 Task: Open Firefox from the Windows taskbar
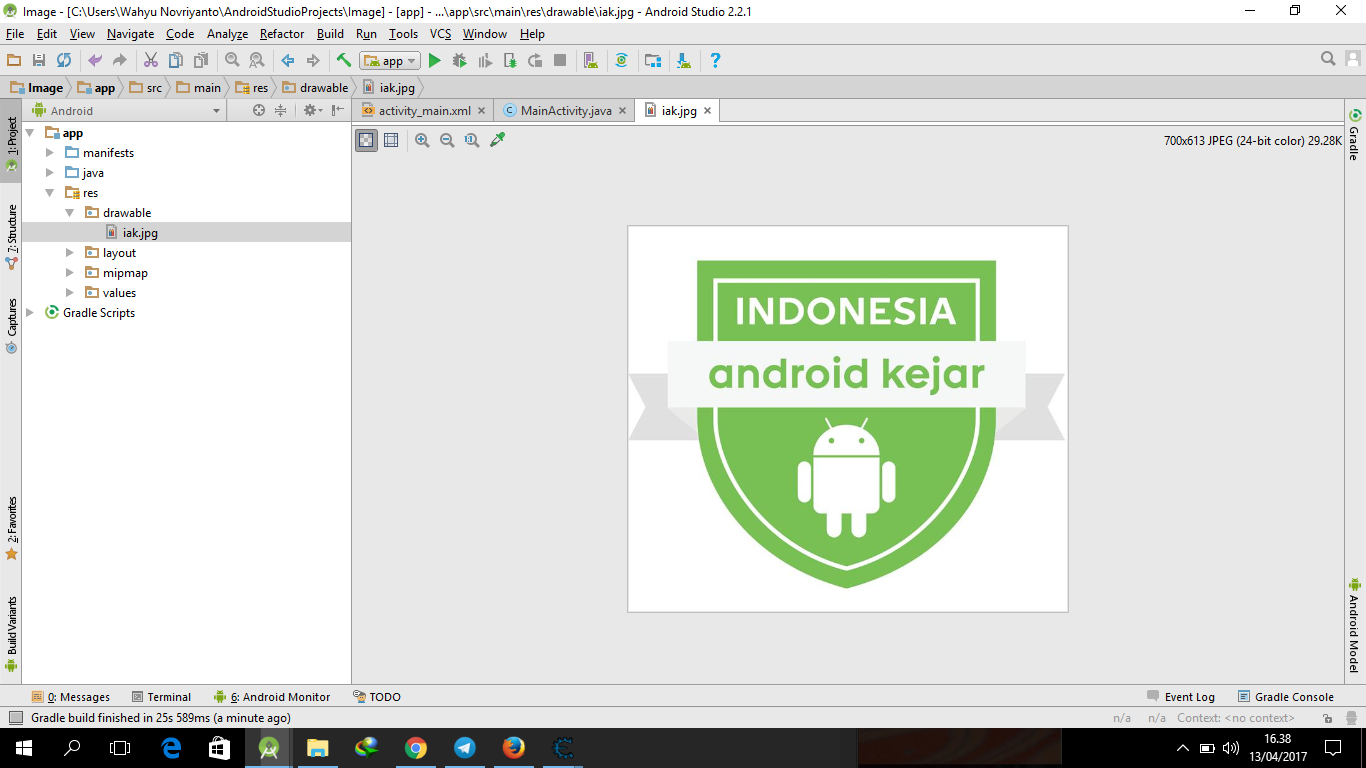pos(514,747)
